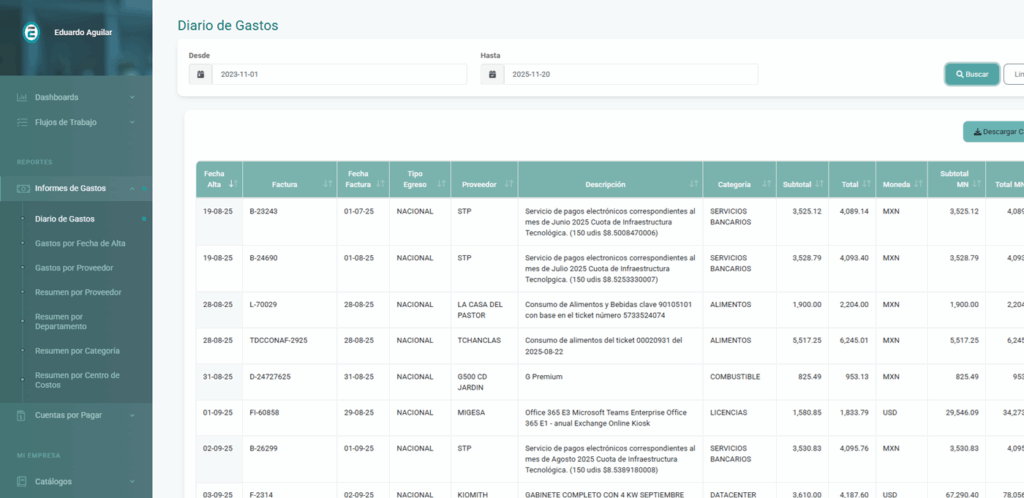Click the Cuentas por Pagar icon
Image resolution: width=1024 pixels, height=498 pixels.
pos(22,415)
